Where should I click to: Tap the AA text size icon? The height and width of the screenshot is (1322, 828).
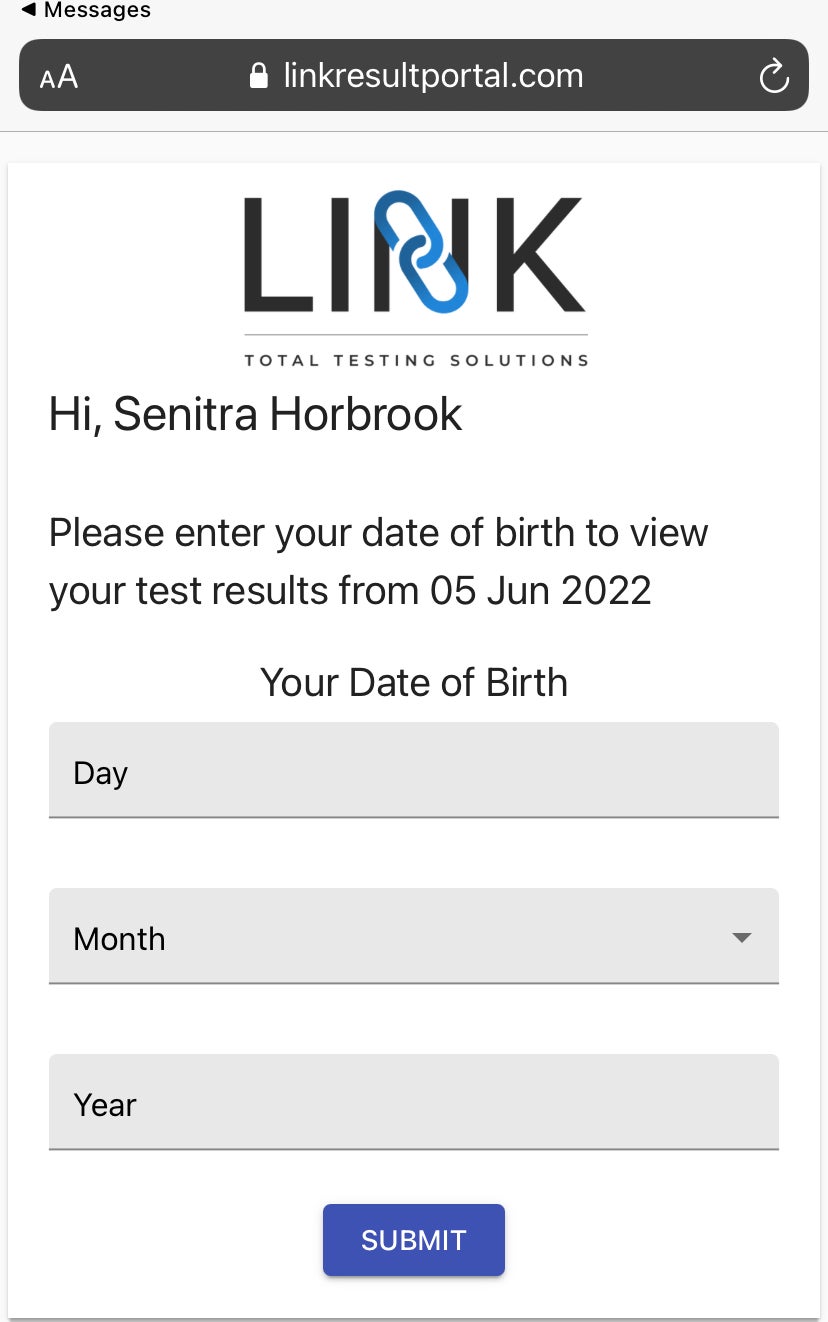[x=57, y=75]
